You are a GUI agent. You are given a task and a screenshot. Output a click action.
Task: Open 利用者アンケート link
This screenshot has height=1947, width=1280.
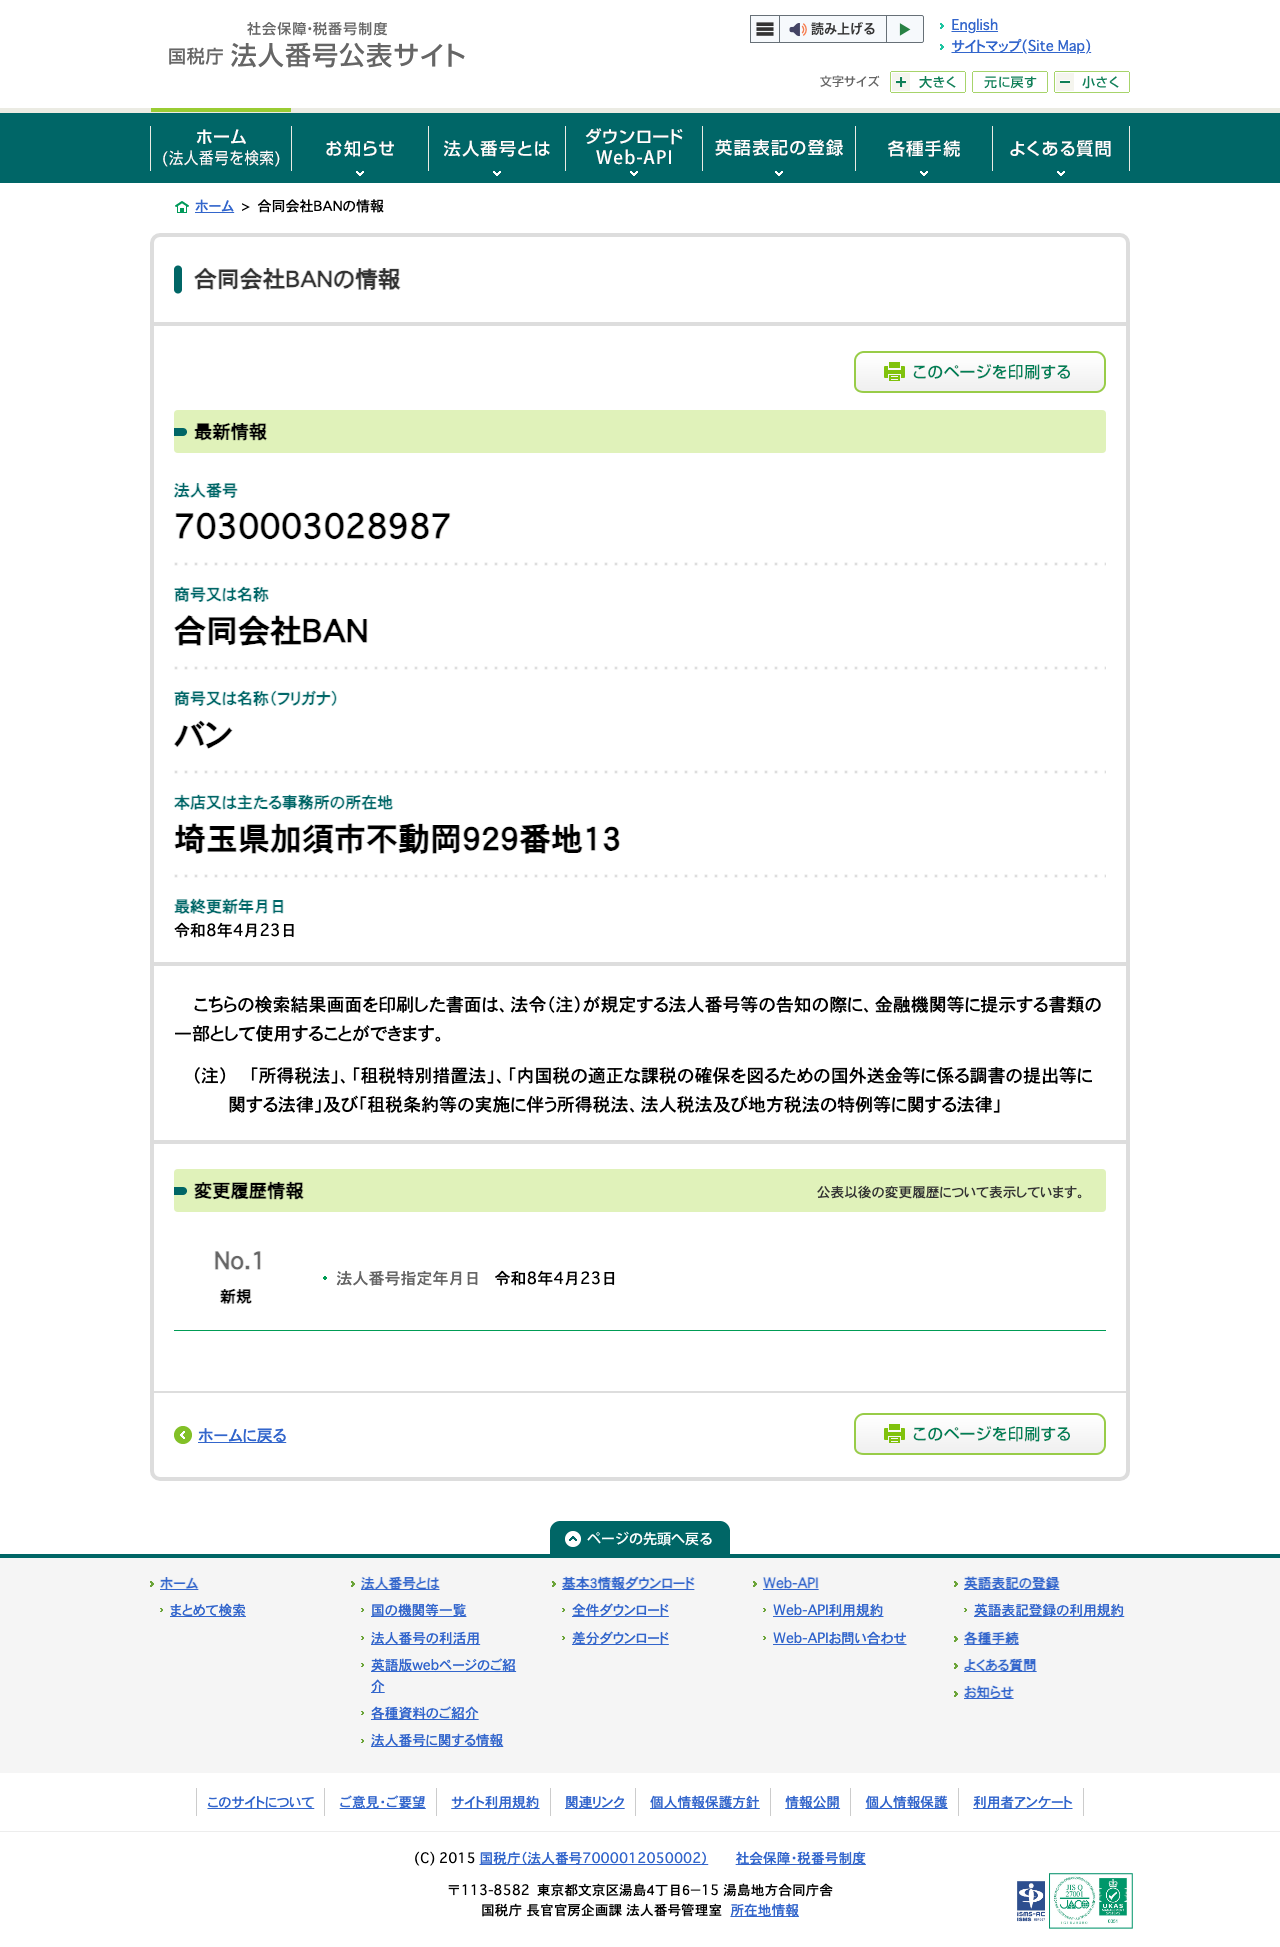click(1022, 1802)
